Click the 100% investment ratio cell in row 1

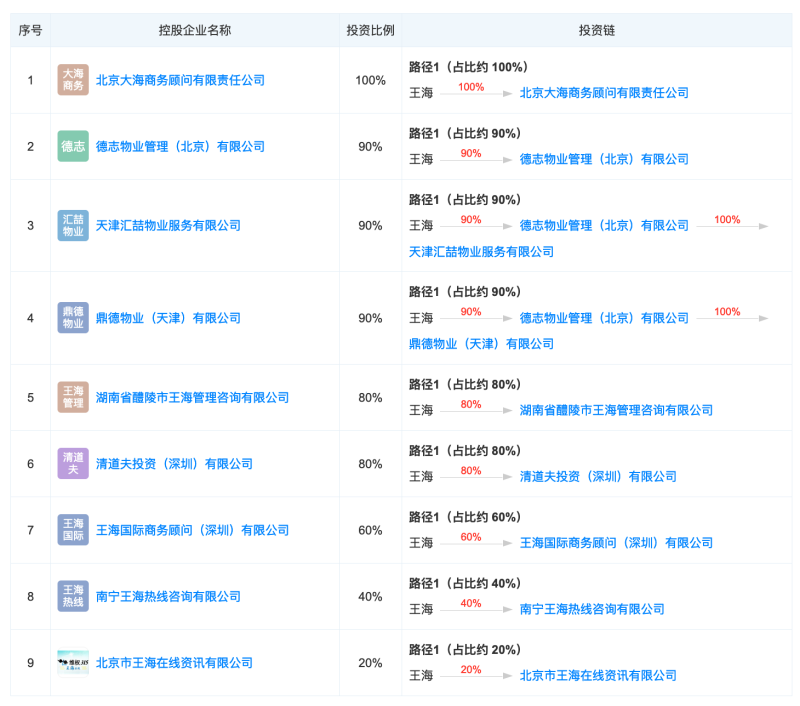(x=370, y=80)
